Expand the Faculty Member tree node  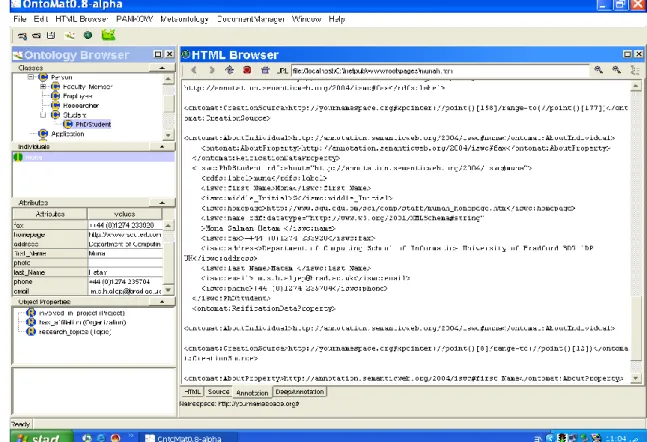[43, 87]
